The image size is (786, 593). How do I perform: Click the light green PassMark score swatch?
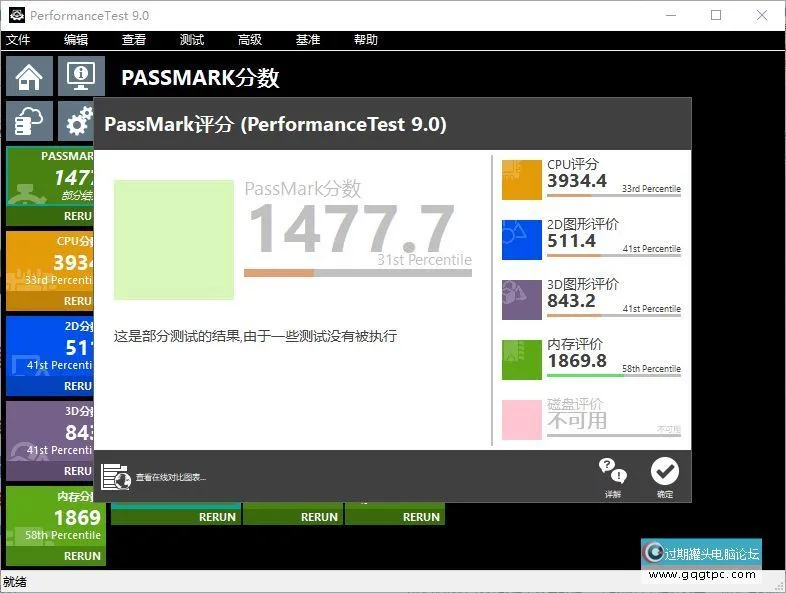click(x=174, y=240)
